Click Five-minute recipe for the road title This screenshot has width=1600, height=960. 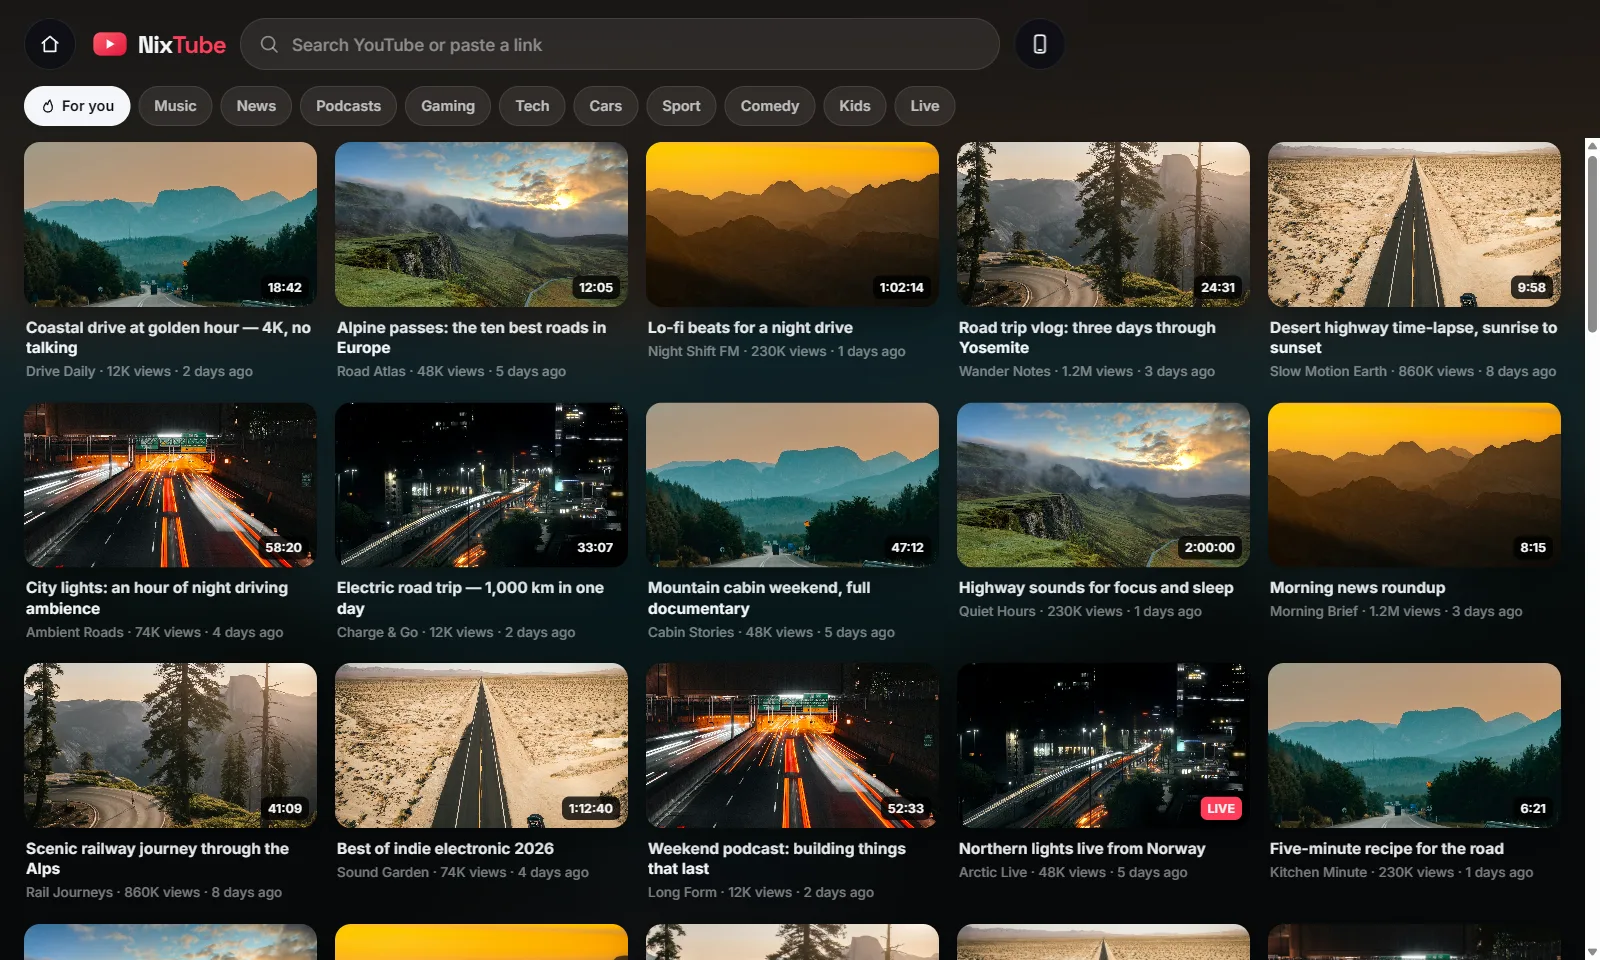pyautogui.click(x=1387, y=848)
